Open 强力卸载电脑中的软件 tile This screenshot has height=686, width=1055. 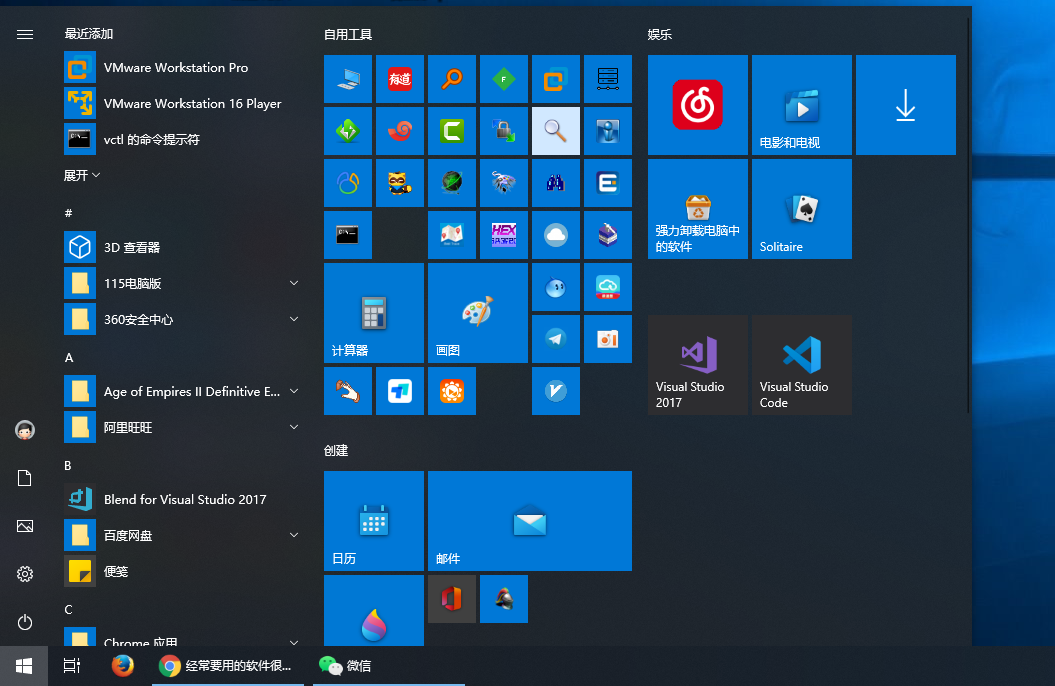pyautogui.click(x=697, y=208)
